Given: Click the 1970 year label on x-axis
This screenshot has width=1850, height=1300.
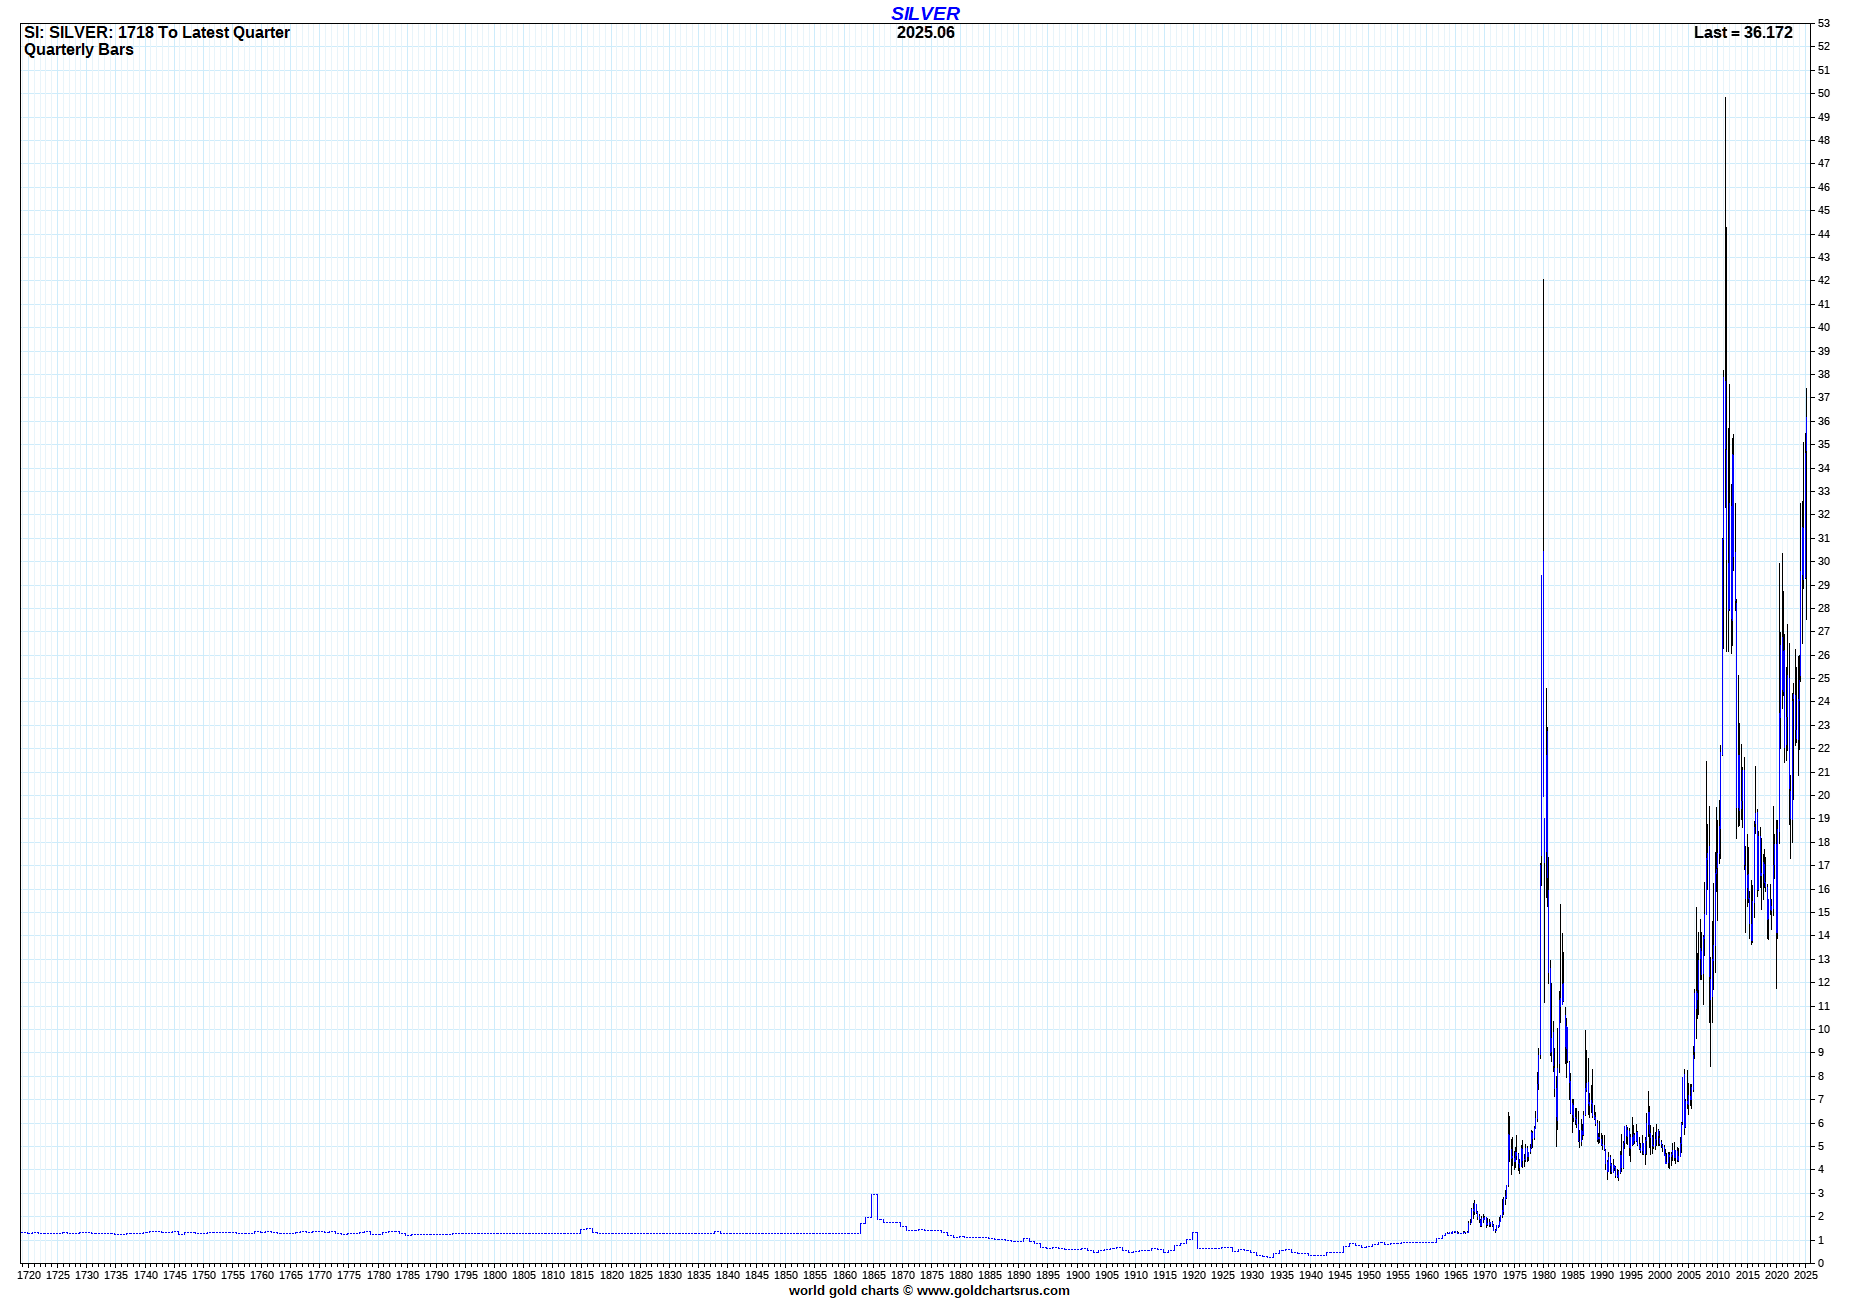Looking at the screenshot, I should click(x=1485, y=1275).
